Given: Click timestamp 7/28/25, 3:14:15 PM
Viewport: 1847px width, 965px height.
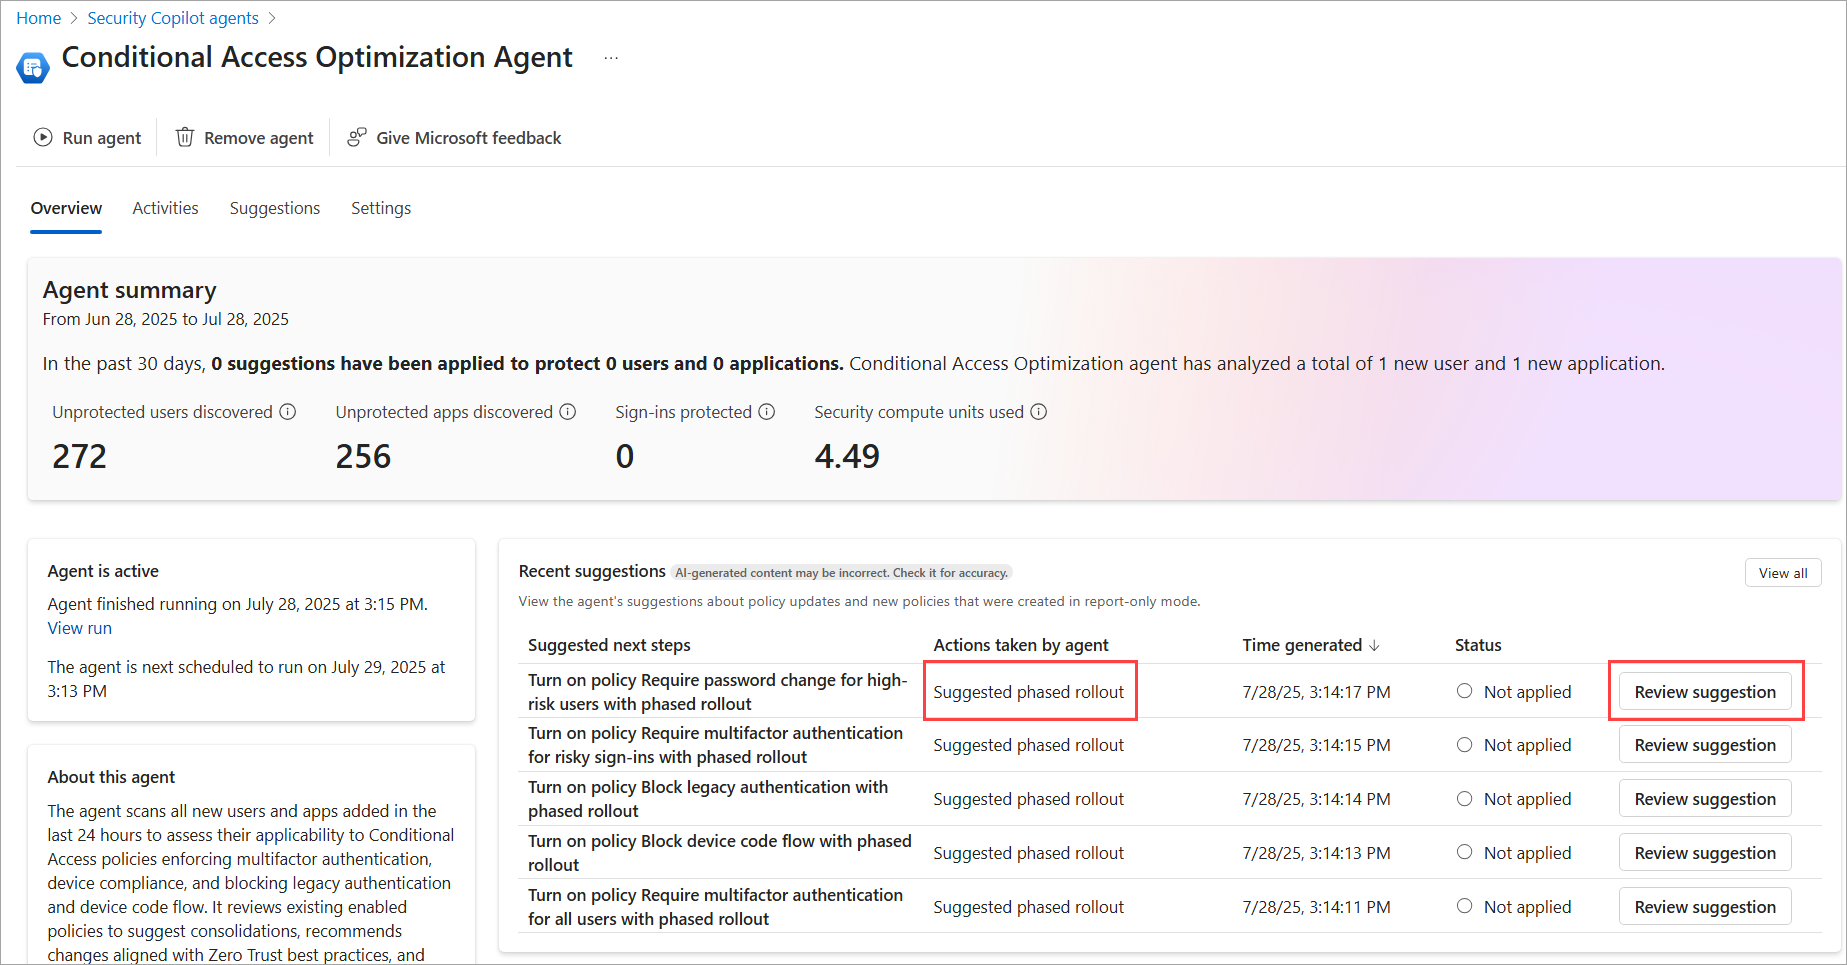Looking at the screenshot, I should coord(1316,745).
